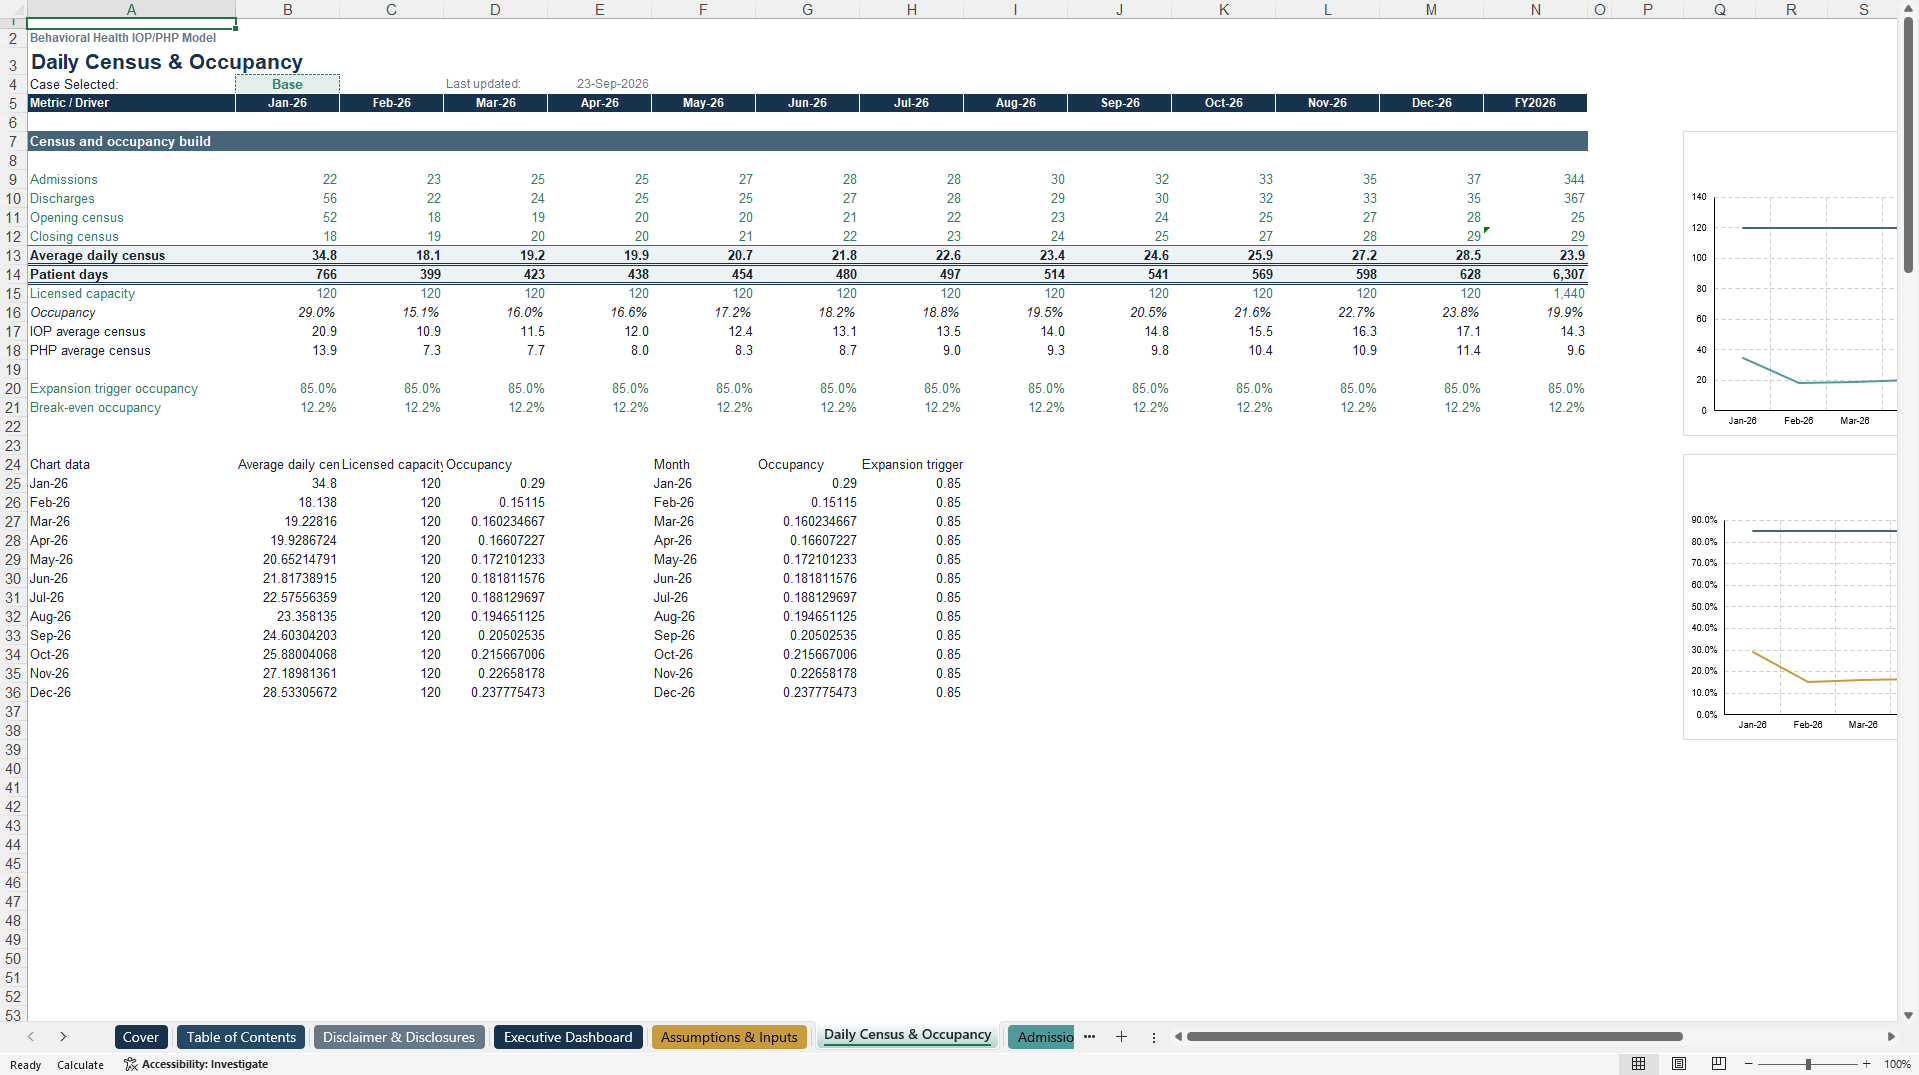Open Disclaimer & Disclosures tab
The height and width of the screenshot is (1075, 1919).
(399, 1037)
